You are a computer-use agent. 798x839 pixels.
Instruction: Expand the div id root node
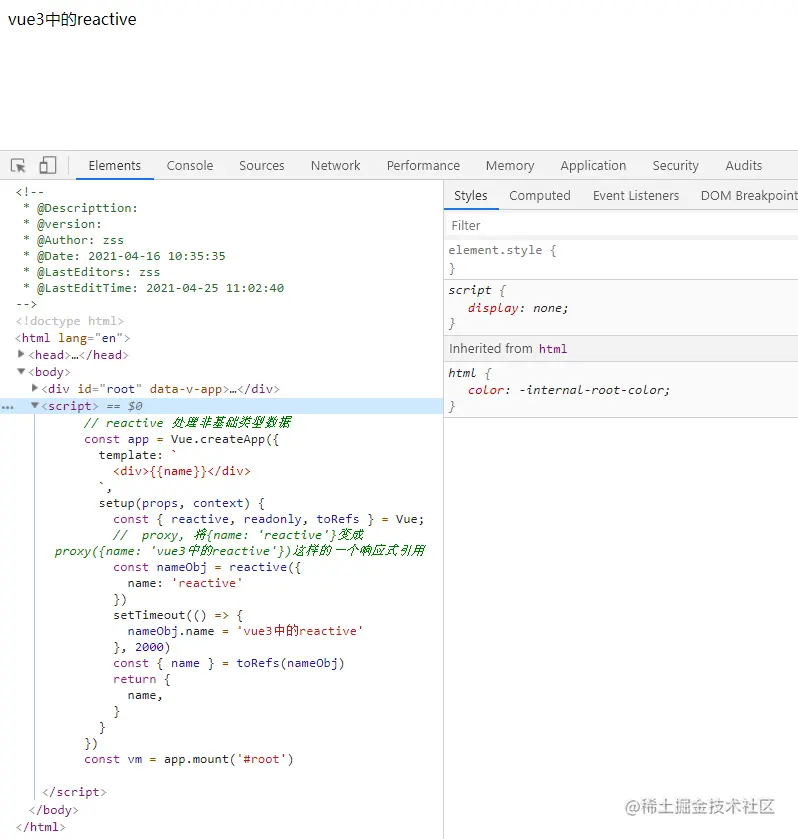tap(34, 388)
